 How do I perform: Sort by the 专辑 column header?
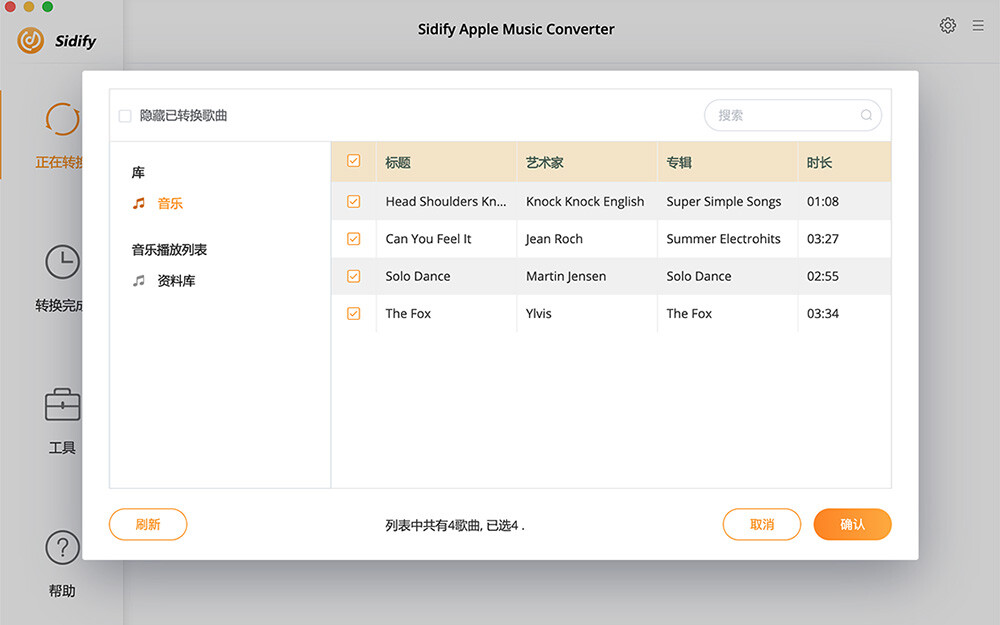tap(679, 163)
